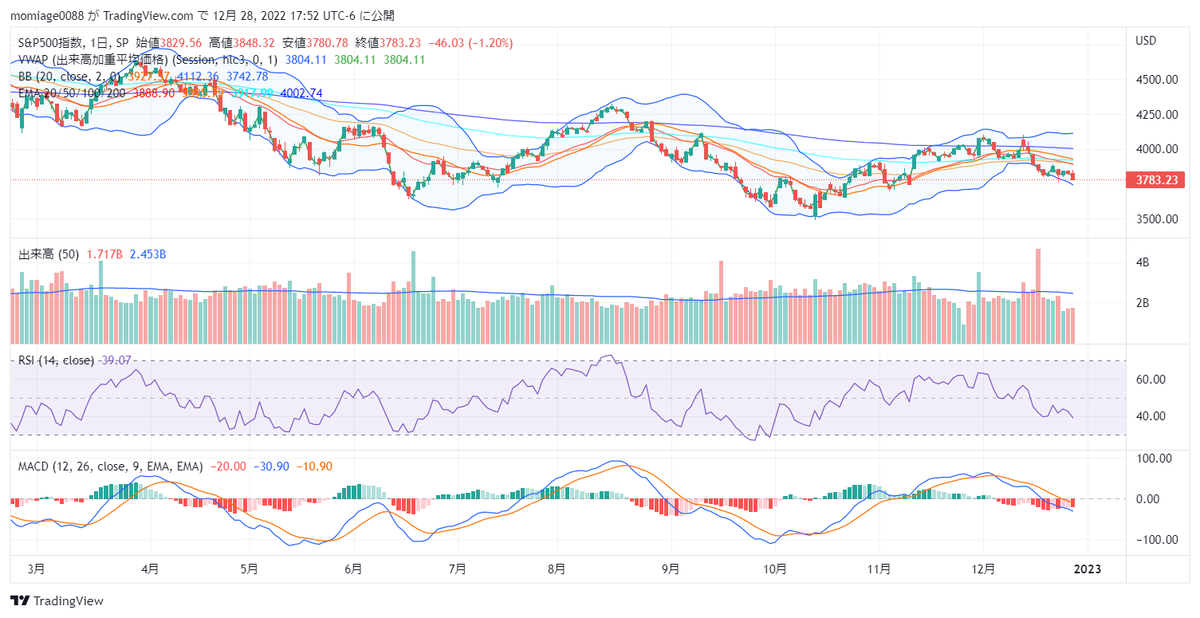The image size is (1200, 618).
Task: Click the 4月 time axis label
Action: point(150,568)
